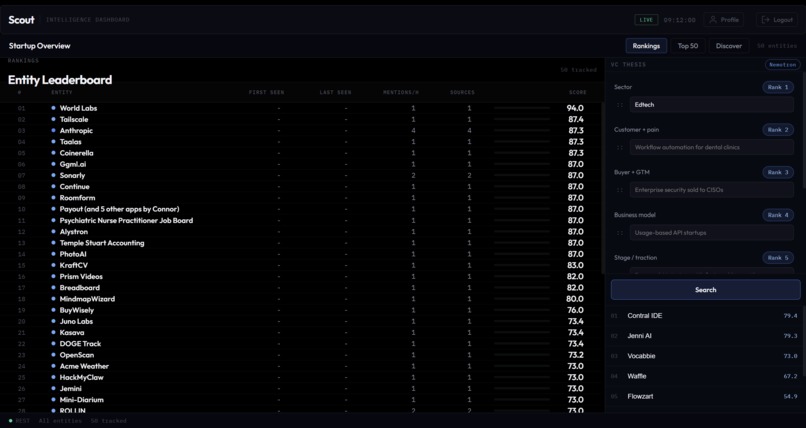The width and height of the screenshot is (806, 428).
Task: Click the Rank 2 badge for Customer + pain
Action: click(x=778, y=130)
